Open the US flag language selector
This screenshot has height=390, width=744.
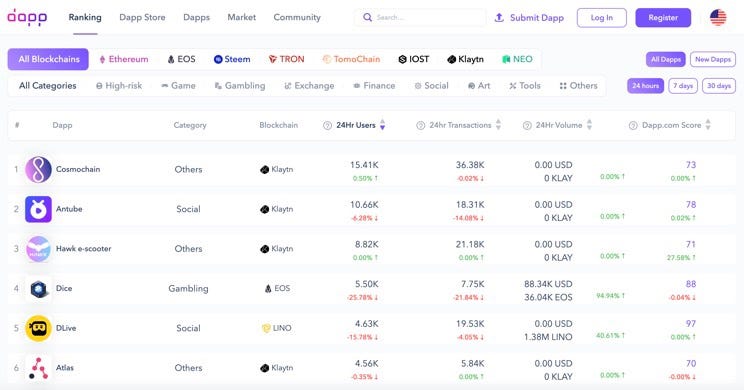coord(718,18)
